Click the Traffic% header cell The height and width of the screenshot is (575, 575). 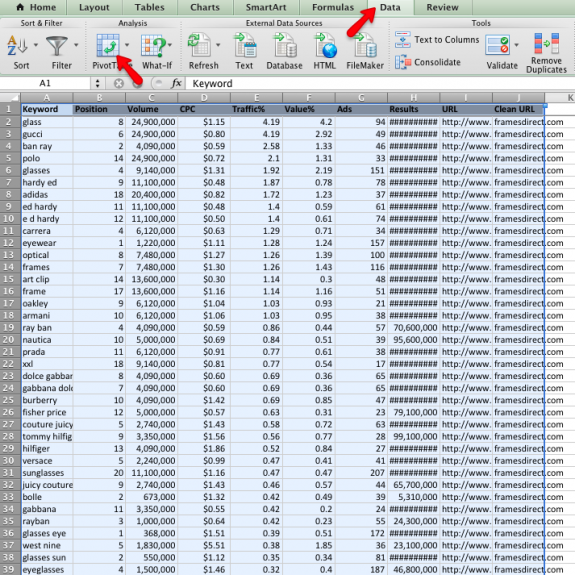click(x=256, y=109)
